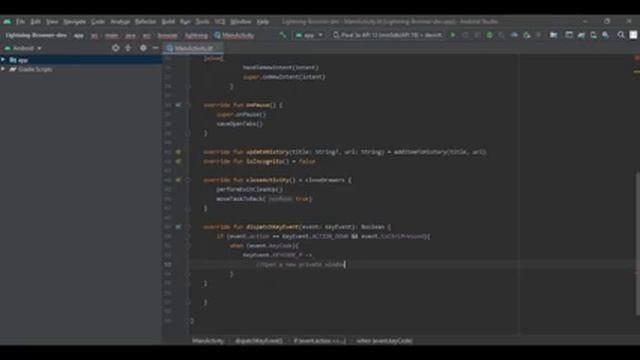
Task: Open the File menu
Action: point(20,22)
